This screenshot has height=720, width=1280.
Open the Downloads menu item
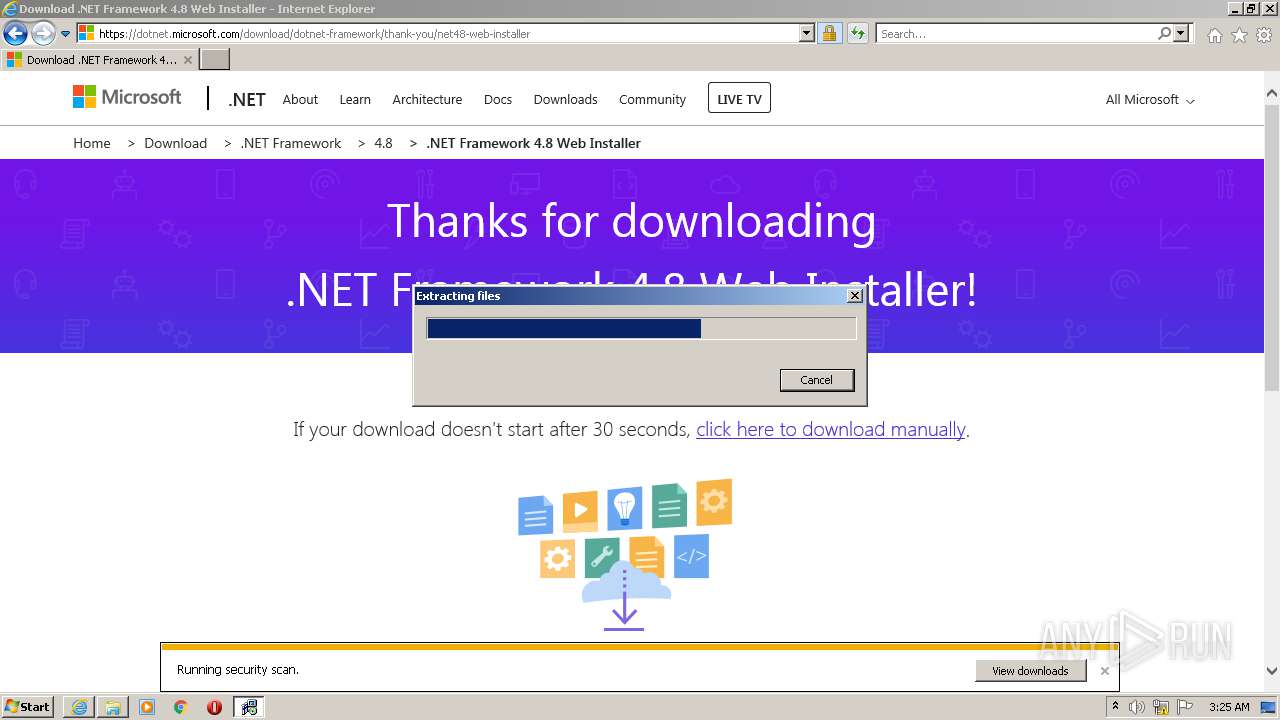point(565,99)
